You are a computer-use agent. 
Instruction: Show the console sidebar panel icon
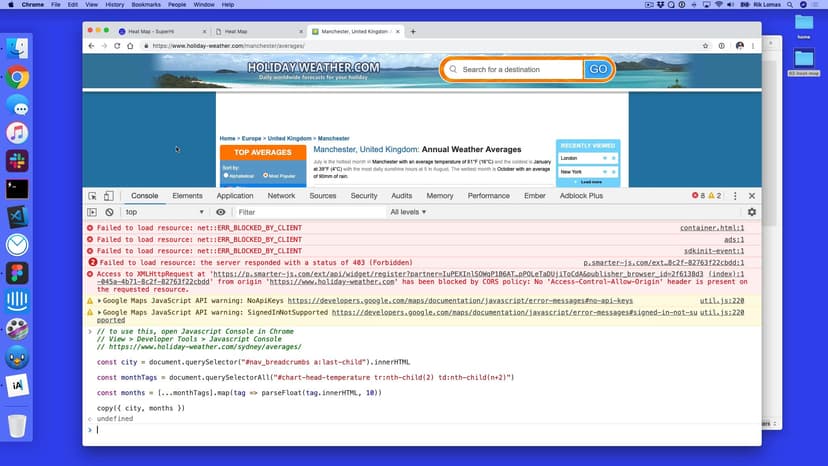pos(92,212)
